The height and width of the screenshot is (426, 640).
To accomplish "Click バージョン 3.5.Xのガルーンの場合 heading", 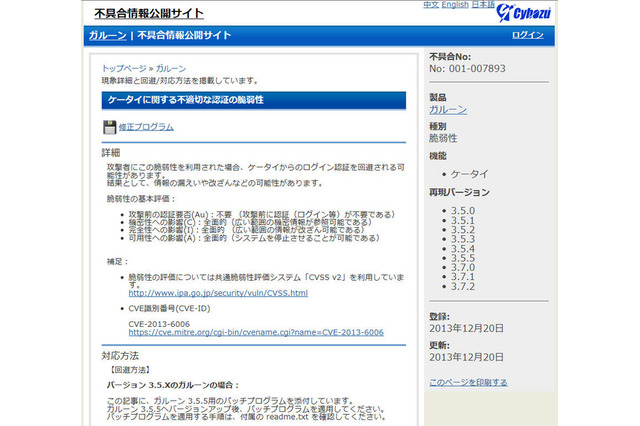I will coord(173,385).
